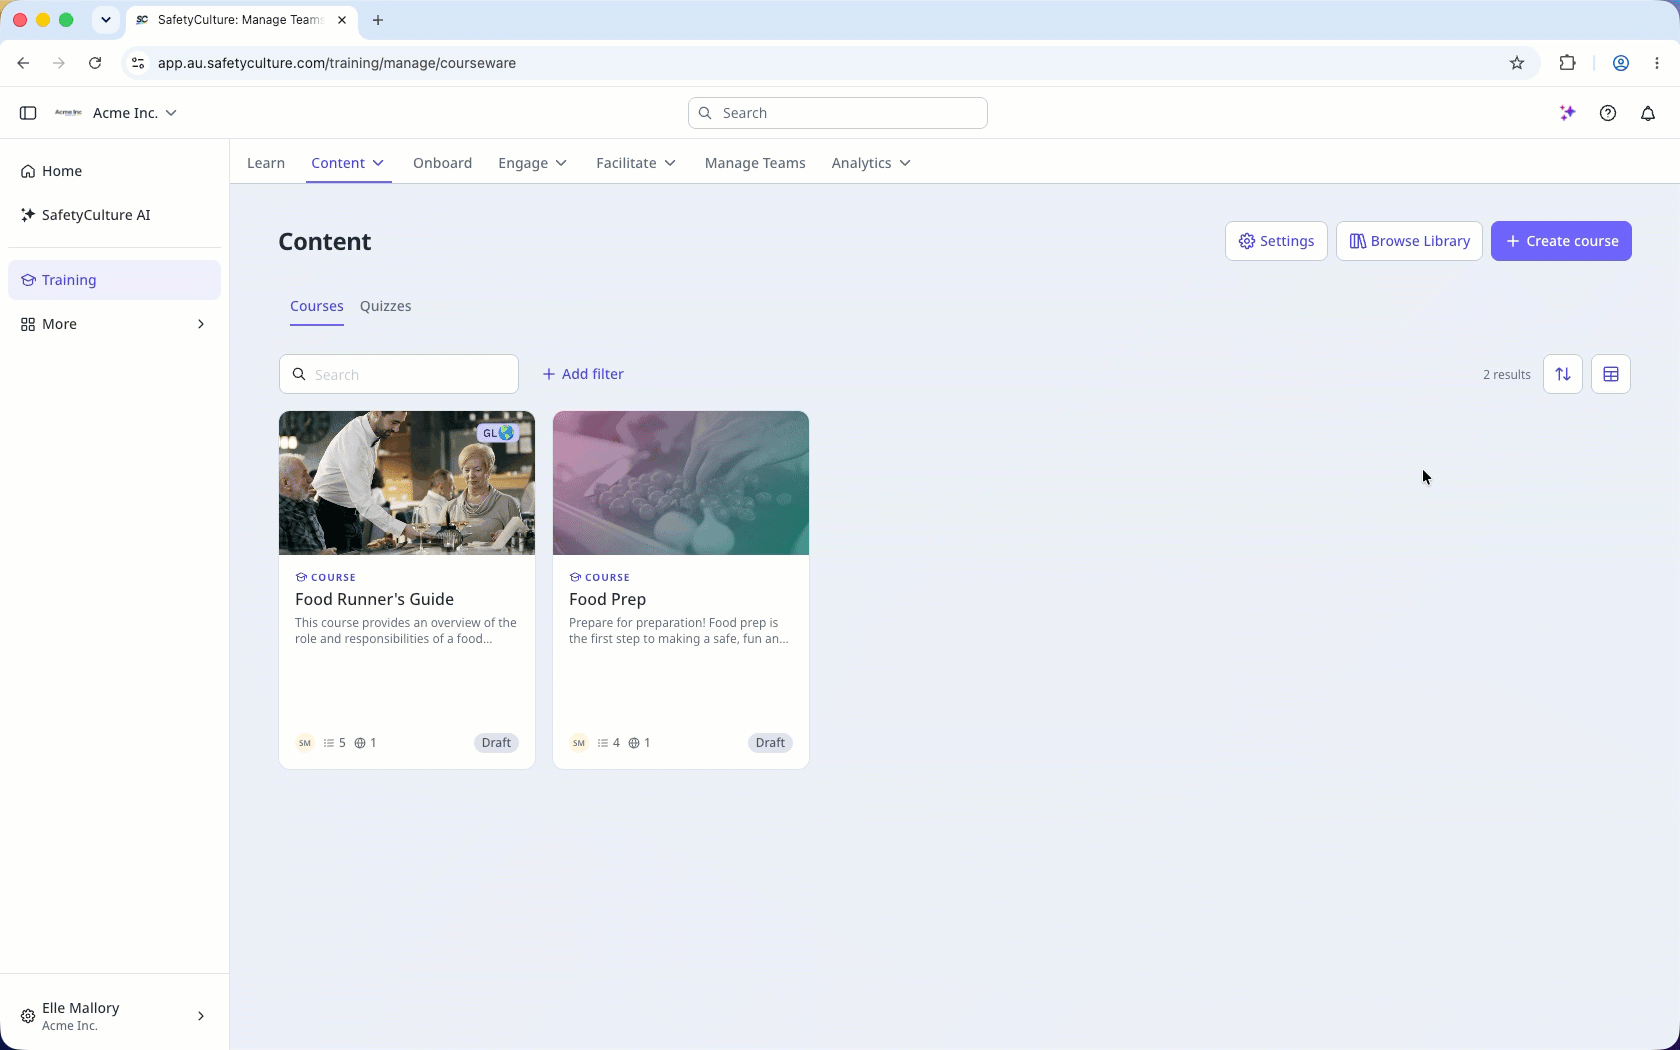Click the Food Prep course title
This screenshot has height=1050, width=1680.
pos(607,599)
